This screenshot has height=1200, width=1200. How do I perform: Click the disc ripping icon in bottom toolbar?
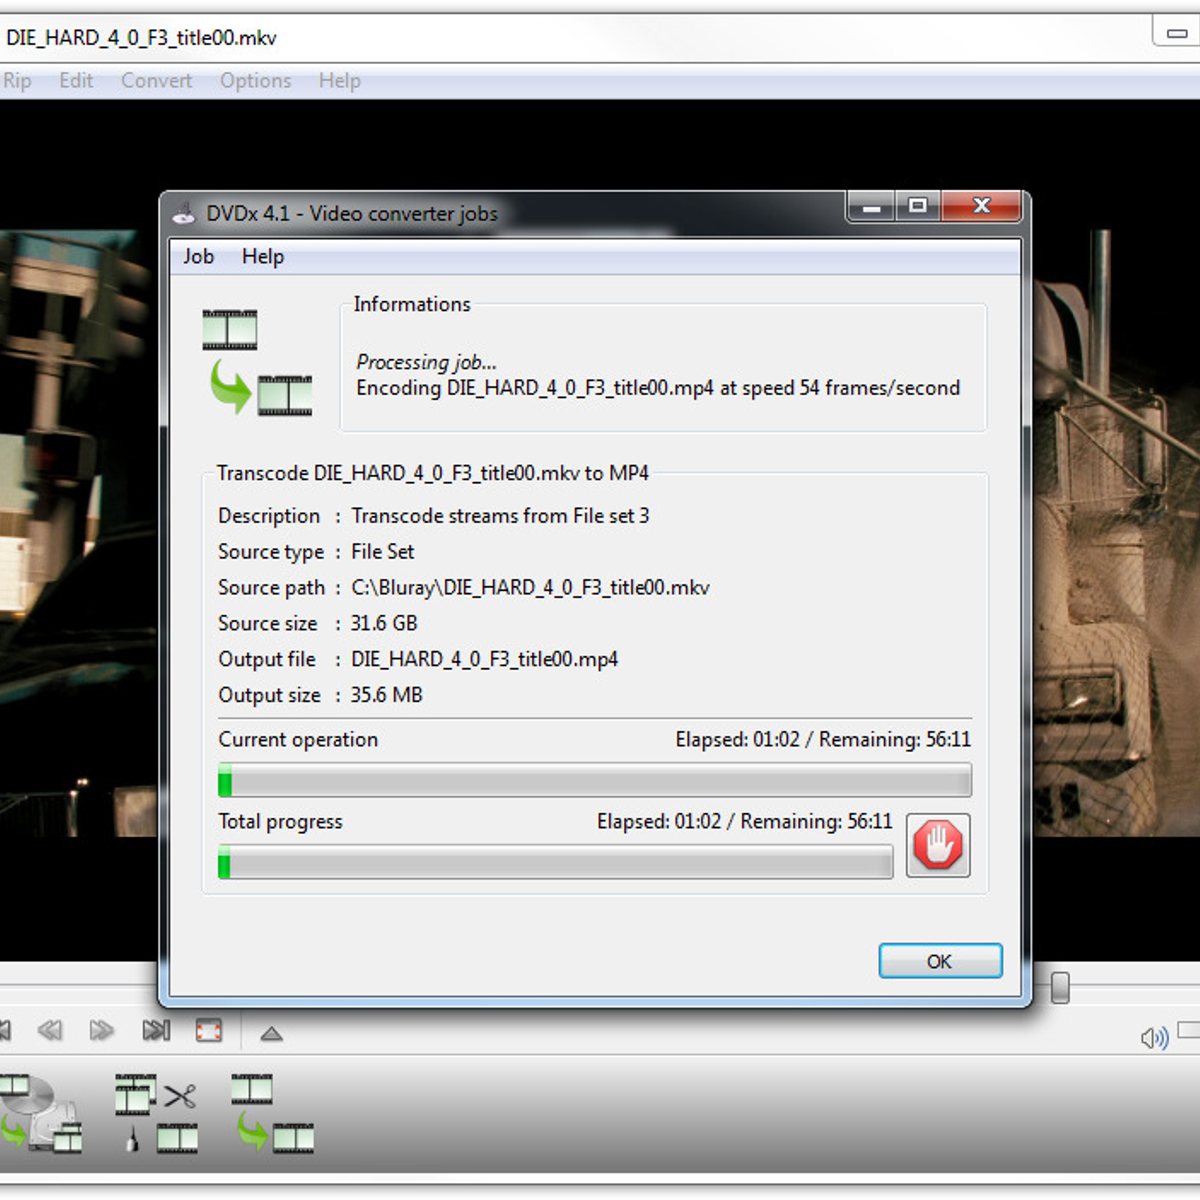point(42,1113)
